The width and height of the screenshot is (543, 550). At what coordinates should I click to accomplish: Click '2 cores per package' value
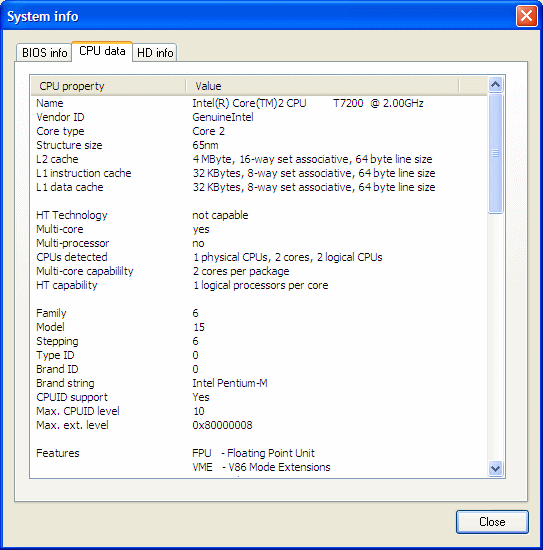[x=241, y=271]
